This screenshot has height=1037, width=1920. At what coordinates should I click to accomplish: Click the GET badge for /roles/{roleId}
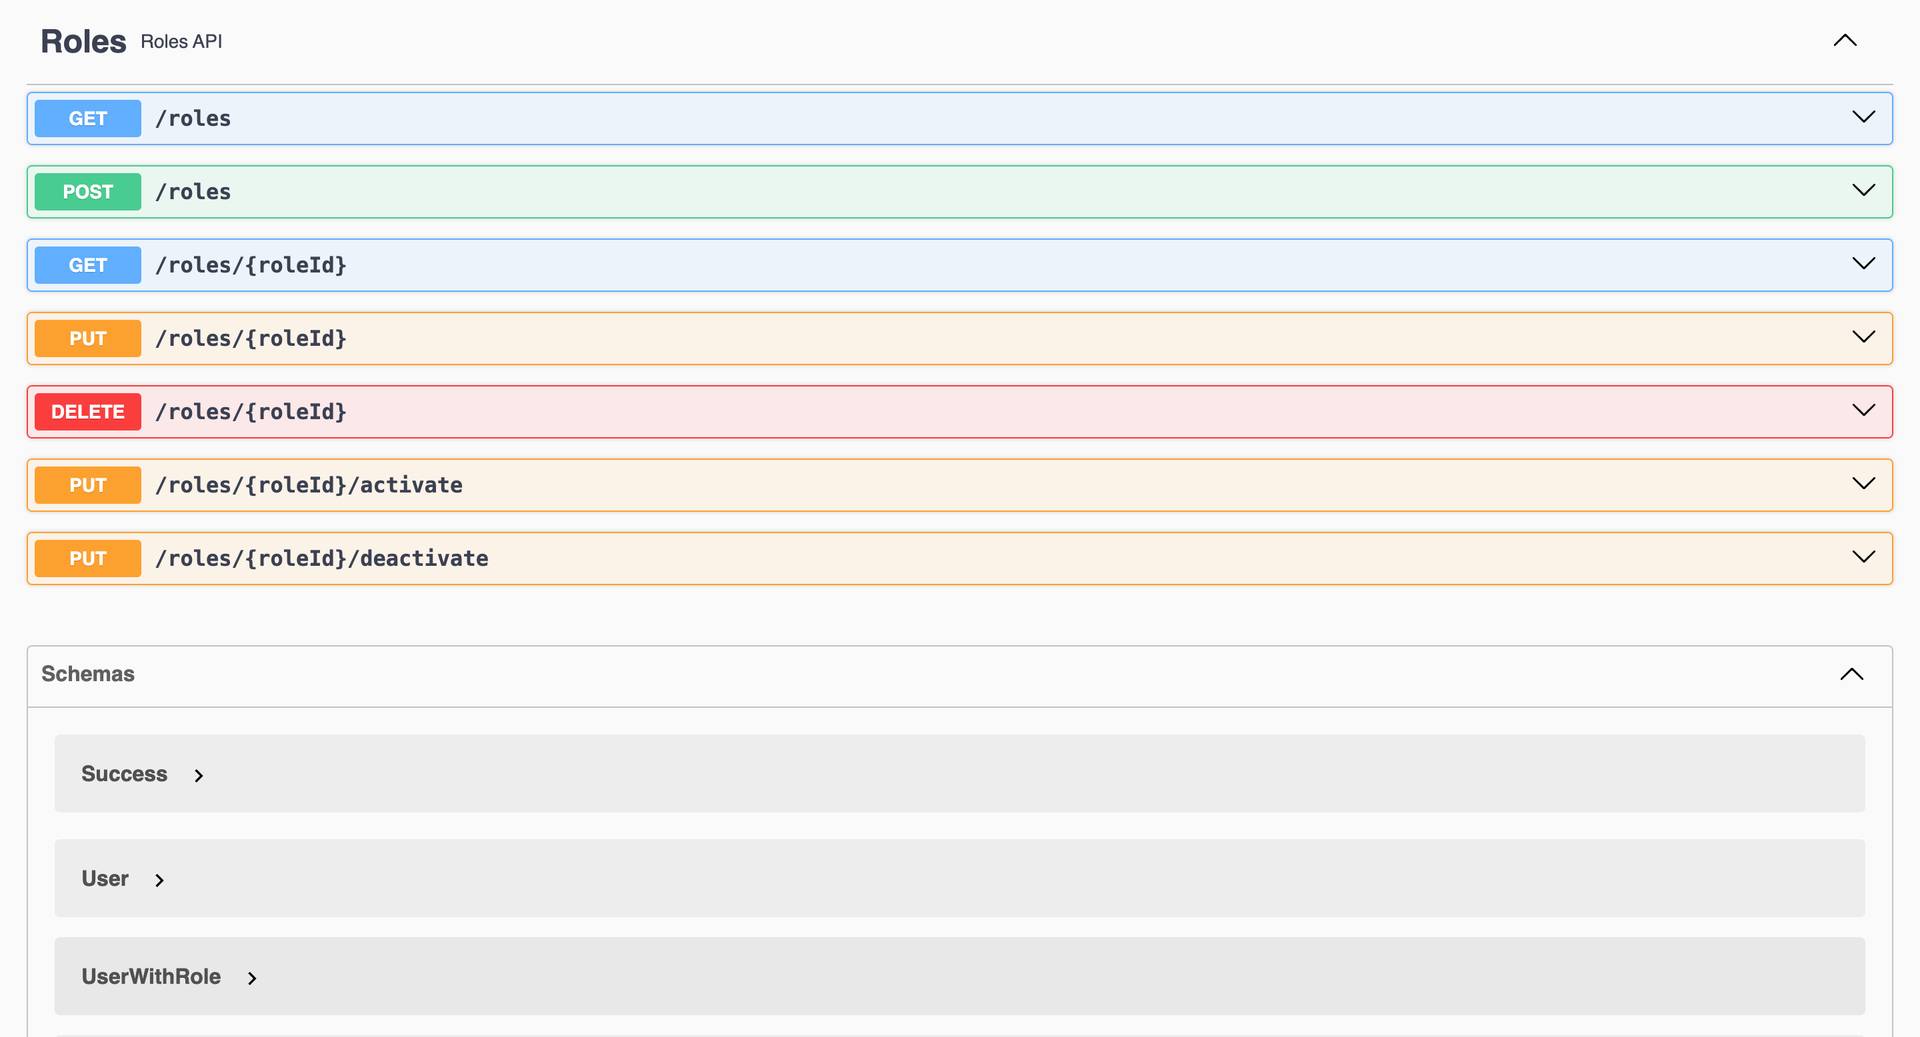click(88, 265)
